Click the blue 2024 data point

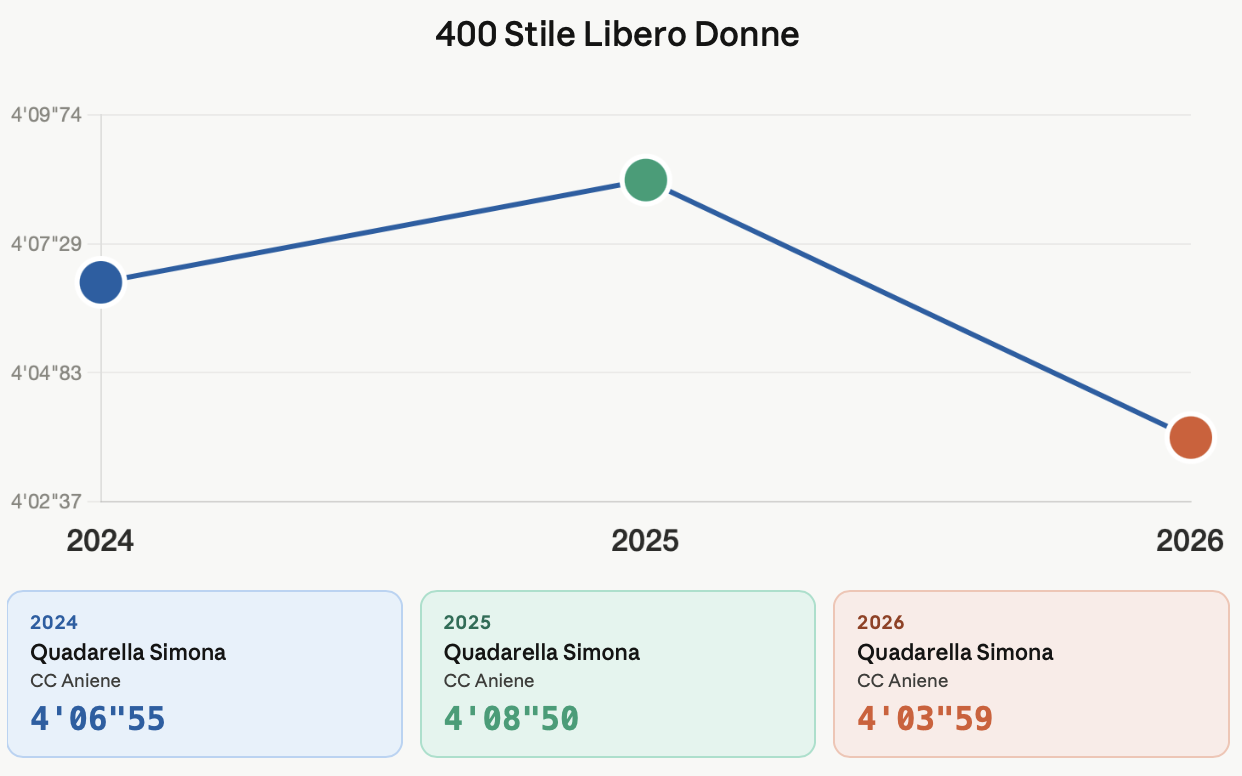(100, 282)
